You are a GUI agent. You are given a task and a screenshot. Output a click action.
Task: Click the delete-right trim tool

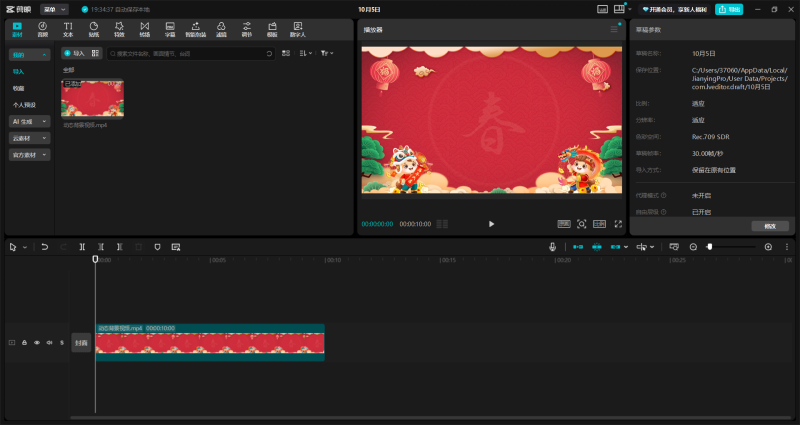click(x=120, y=247)
